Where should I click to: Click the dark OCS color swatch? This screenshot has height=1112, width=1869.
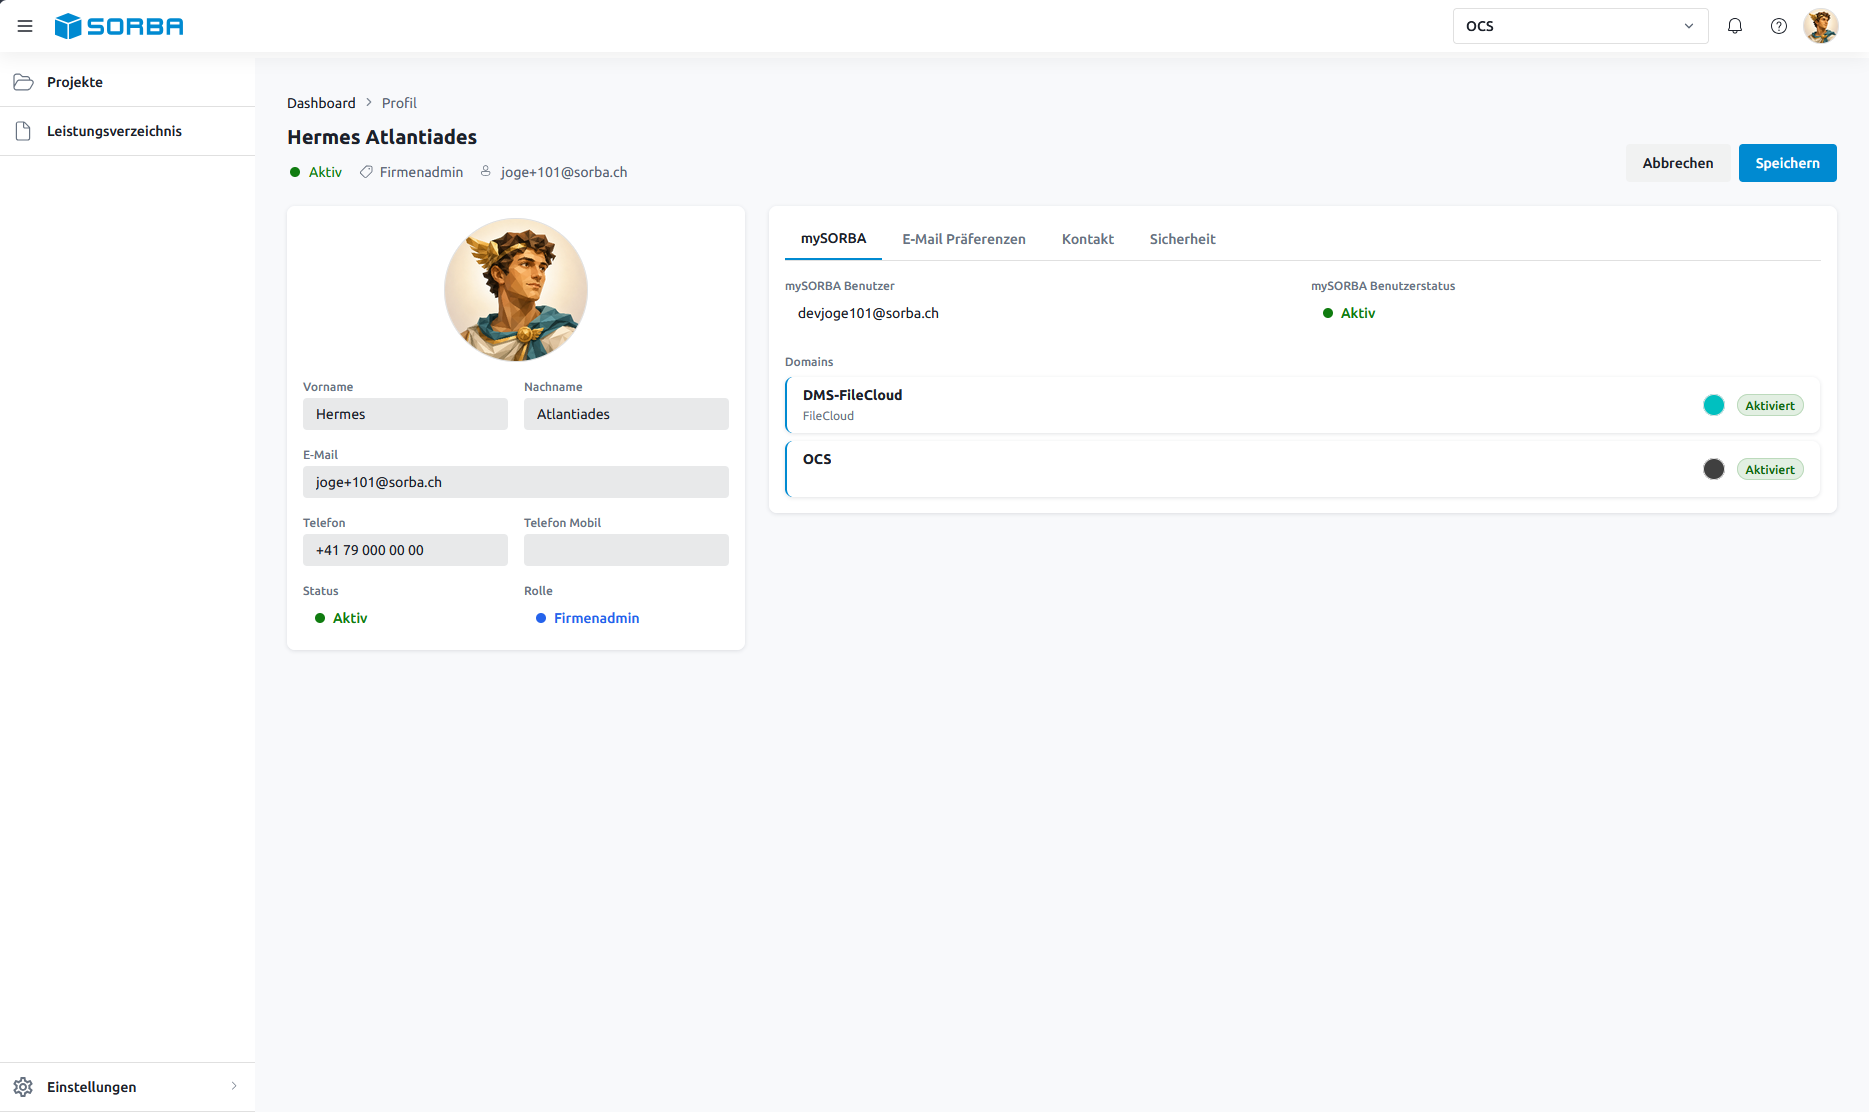[1714, 469]
